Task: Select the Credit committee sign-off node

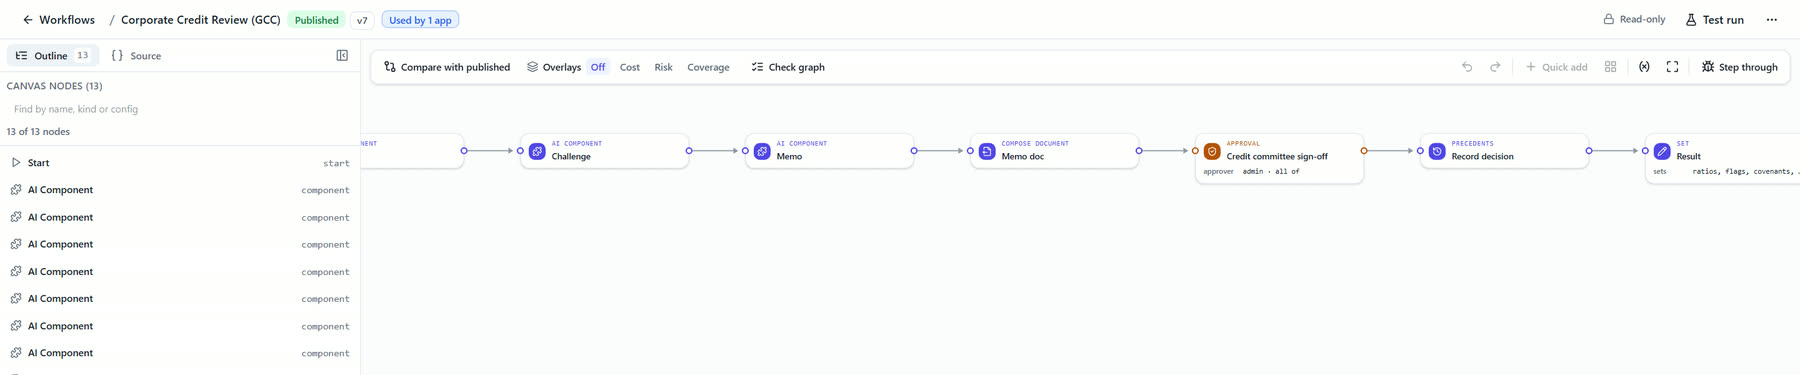Action: click(1279, 158)
